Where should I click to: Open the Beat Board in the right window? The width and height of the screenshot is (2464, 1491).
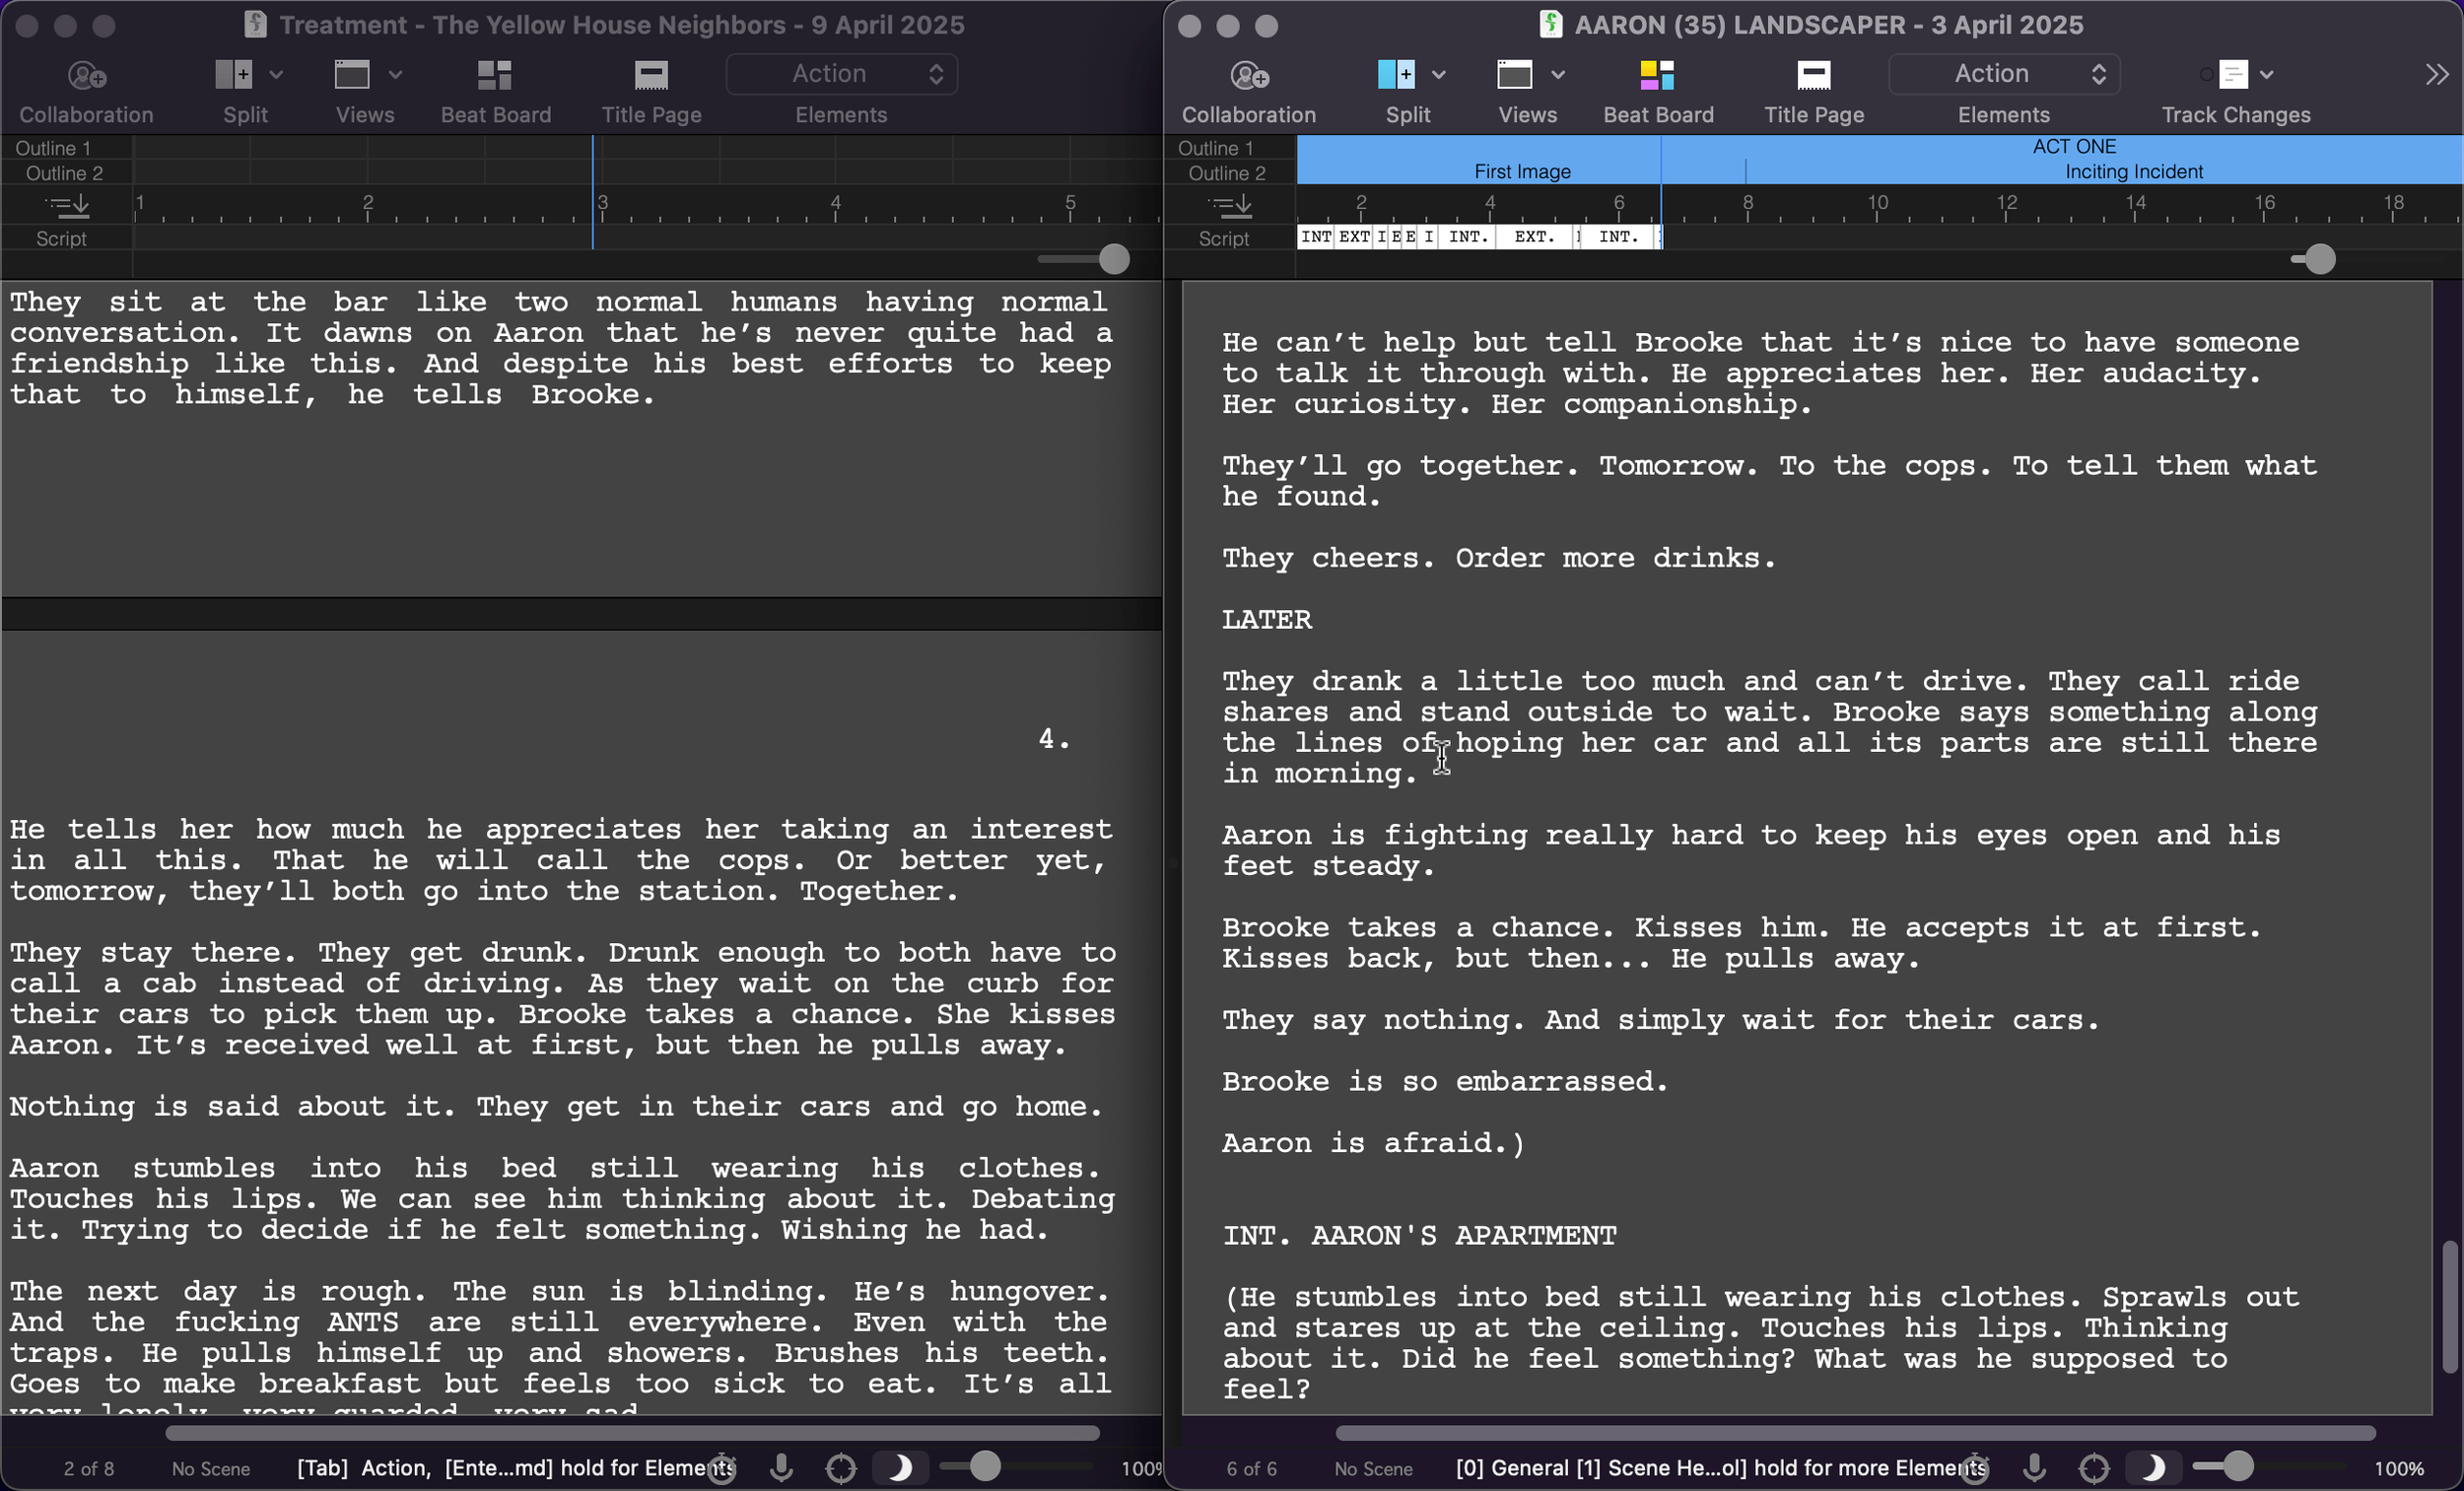[x=1657, y=76]
